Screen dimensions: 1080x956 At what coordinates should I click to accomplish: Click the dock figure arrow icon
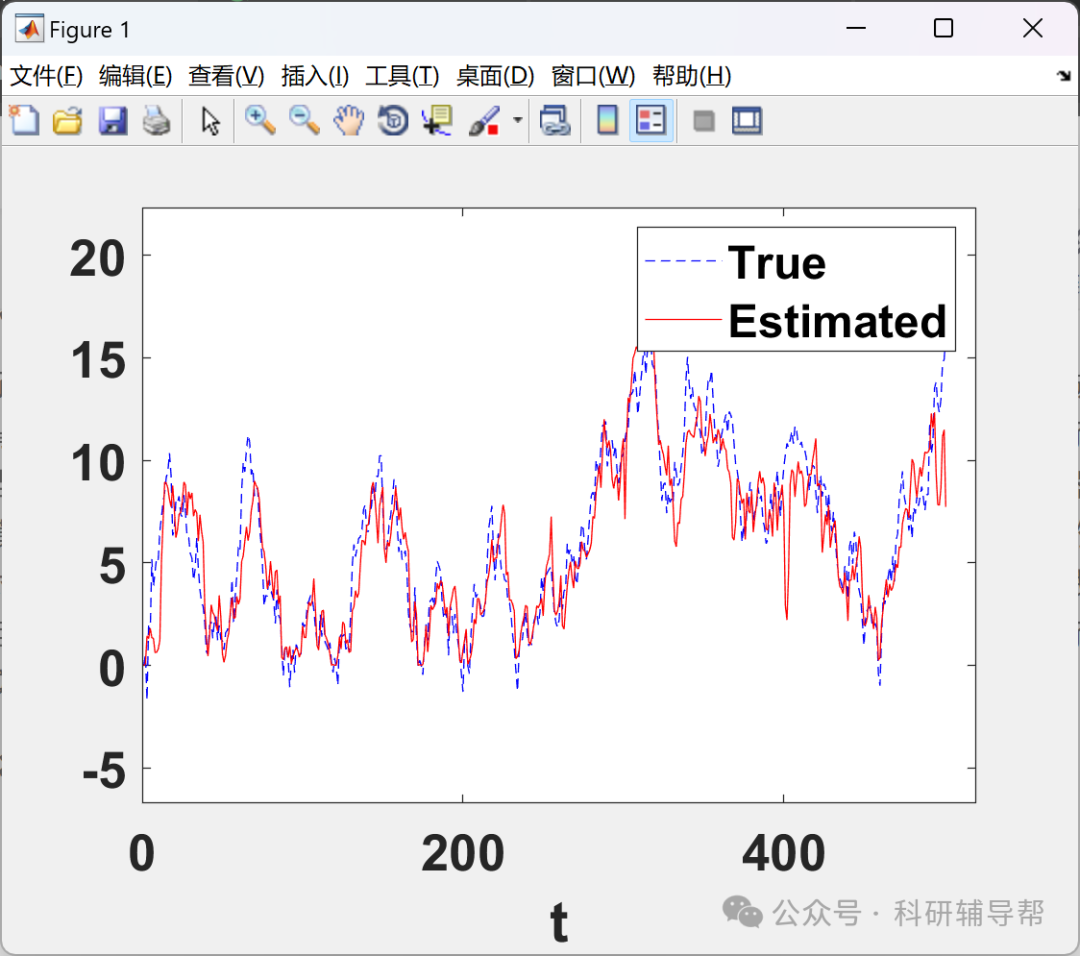1064,76
